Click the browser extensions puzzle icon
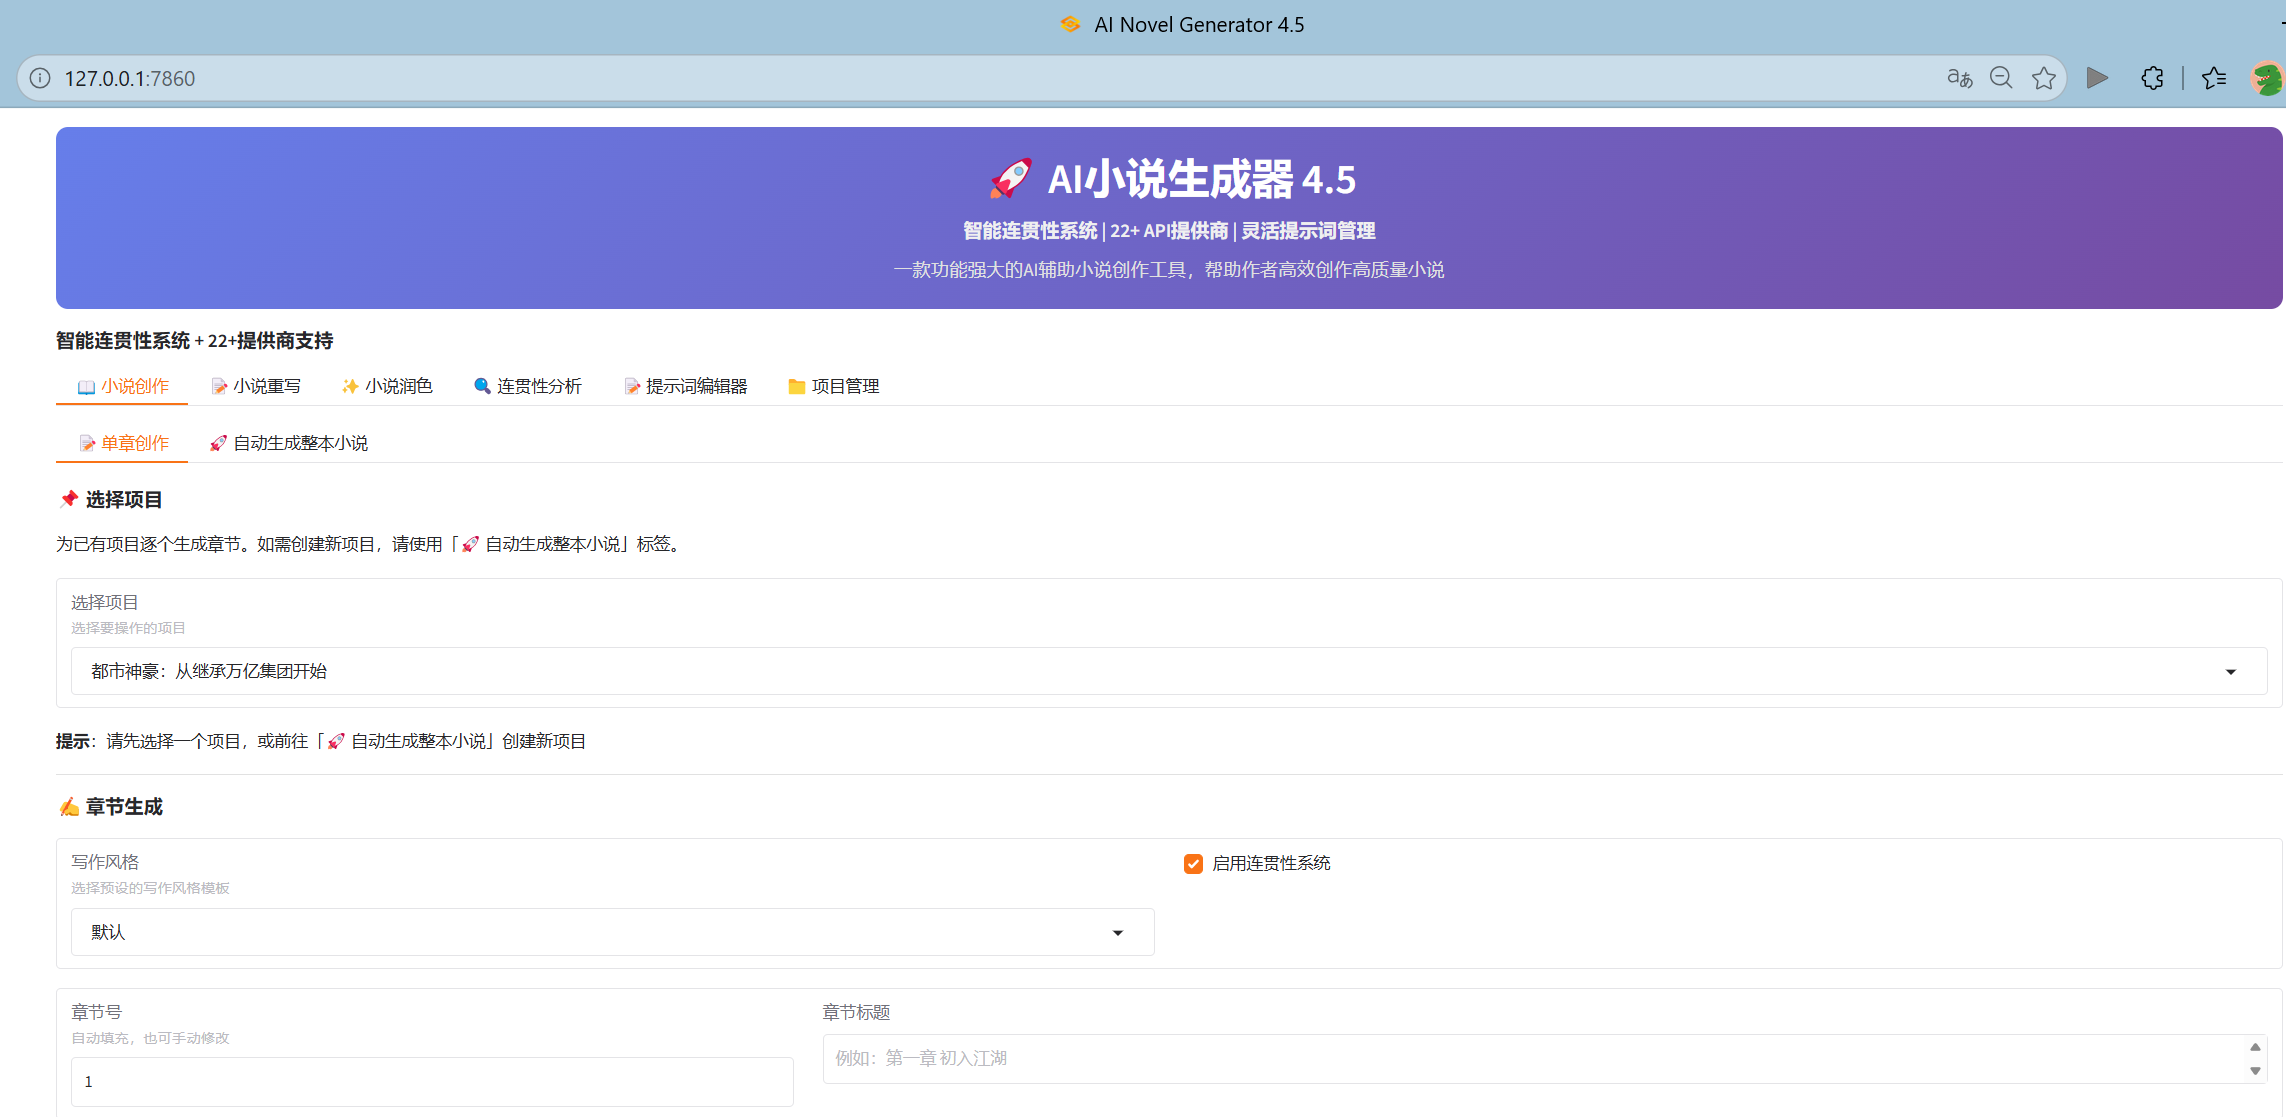The width and height of the screenshot is (2286, 1117). (2152, 78)
